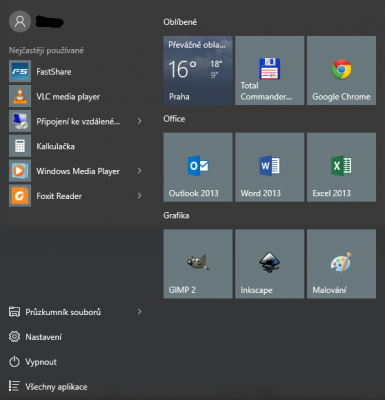The height and width of the screenshot is (400, 385).
Task: Launch Total Commander tile
Action: click(x=269, y=71)
